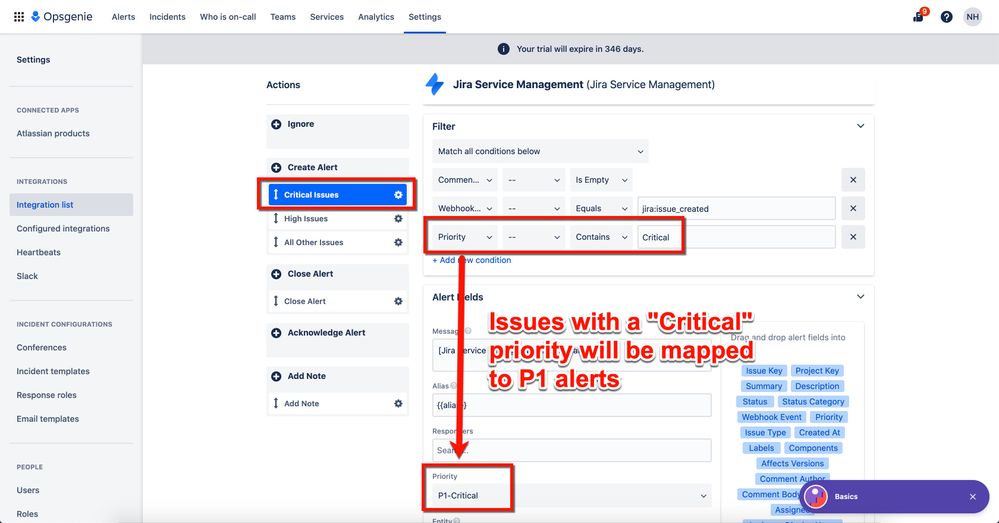999x523 pixels.
Task: Open gear settings for High Issues
Action: click(398, 219)
